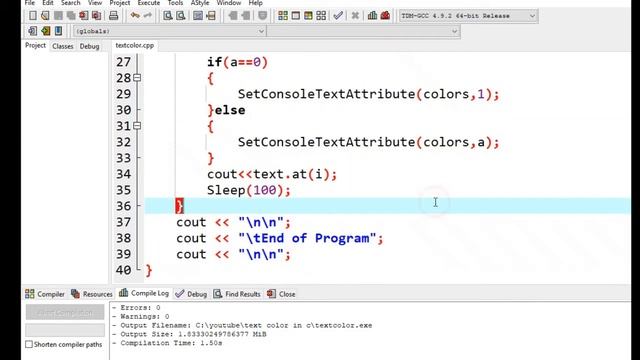Click the compilation progress bar
The width and height of the screenshot is (640, 360).
click(65, 330)
